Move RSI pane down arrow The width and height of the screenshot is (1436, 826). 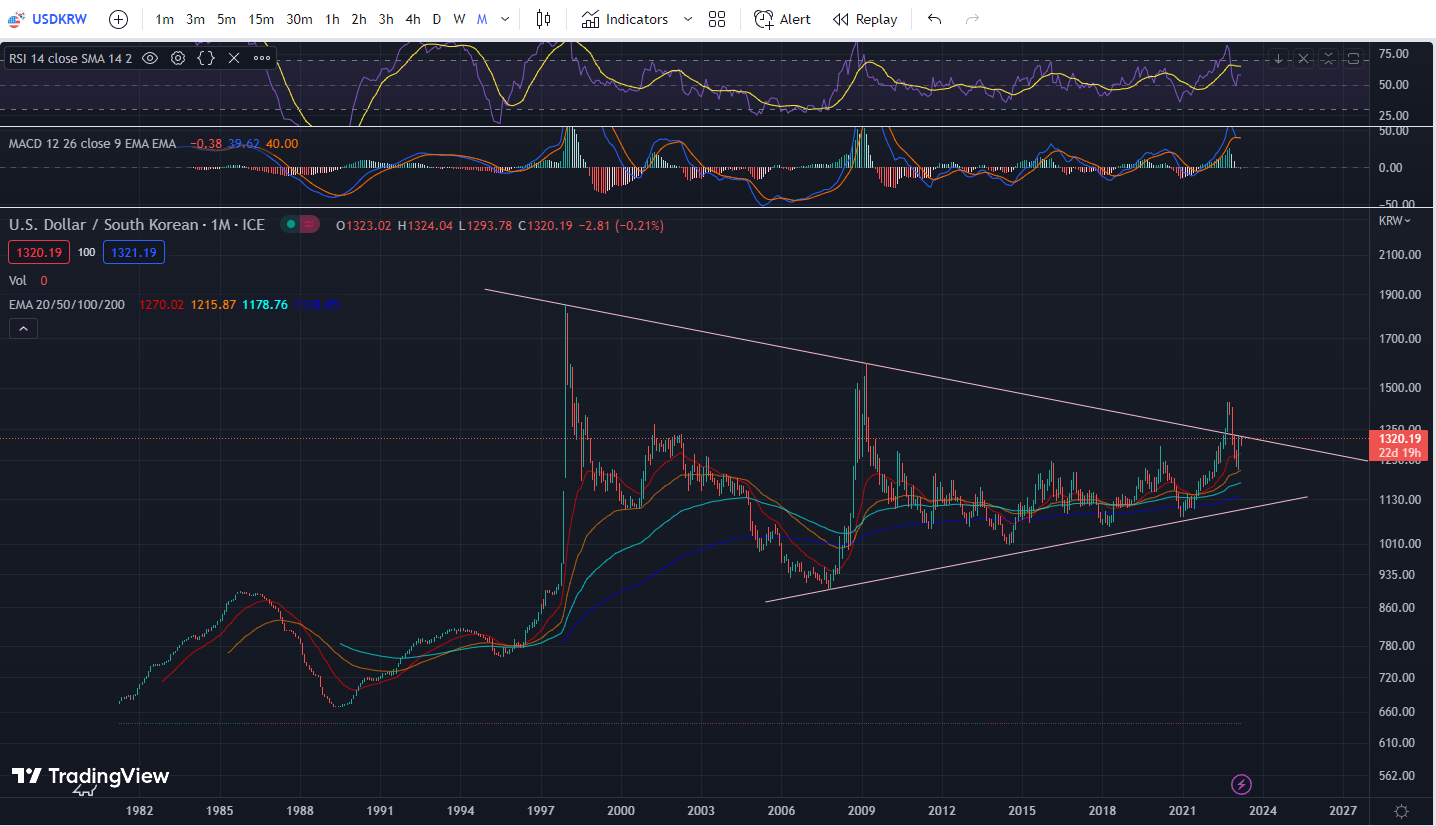pyautogui.click(x=1278, y=58)
